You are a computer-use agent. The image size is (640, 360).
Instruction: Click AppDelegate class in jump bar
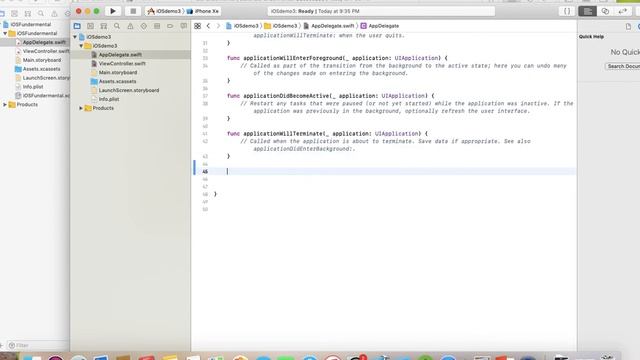(380, 26)
